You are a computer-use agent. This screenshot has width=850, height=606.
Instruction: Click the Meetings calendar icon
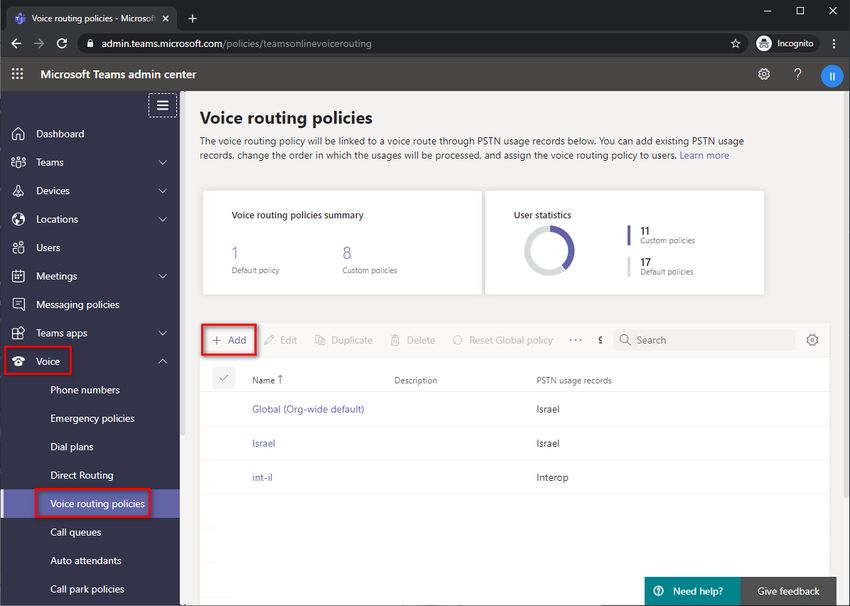[18, 276]
